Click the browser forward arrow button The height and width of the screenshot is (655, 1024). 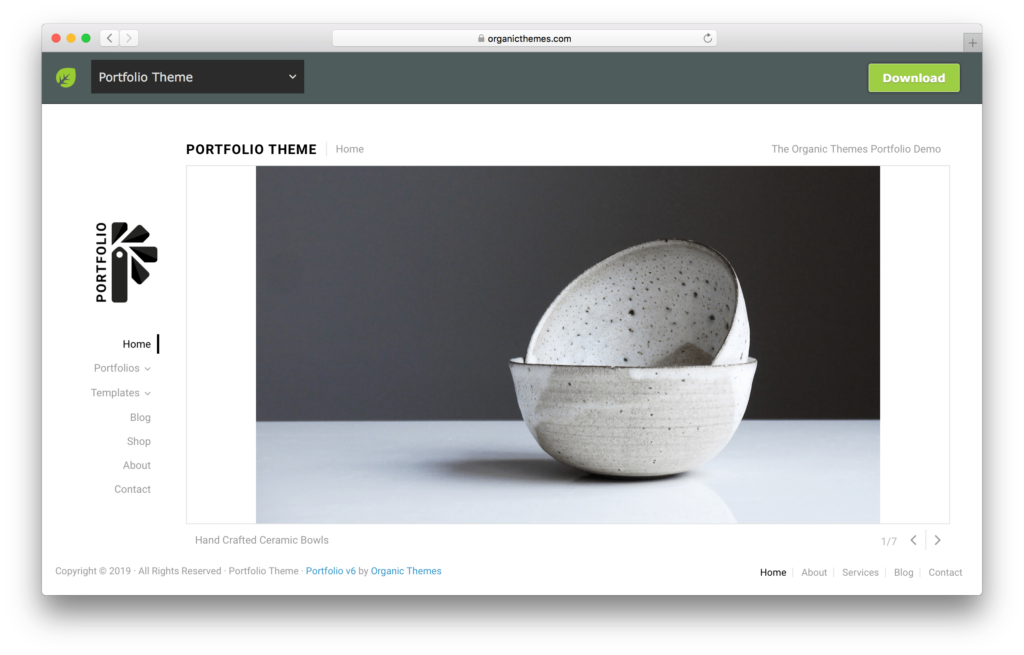[x=129, y=38]
